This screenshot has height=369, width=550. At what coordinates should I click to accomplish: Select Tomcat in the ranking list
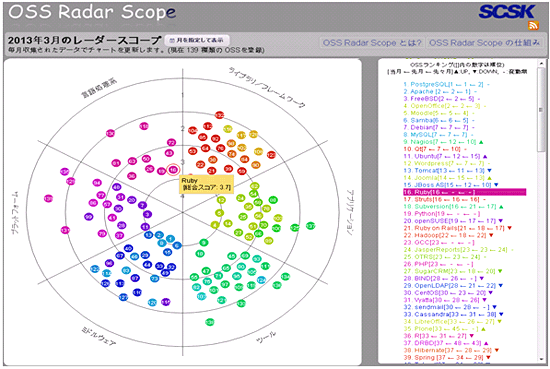coord(447,170)
